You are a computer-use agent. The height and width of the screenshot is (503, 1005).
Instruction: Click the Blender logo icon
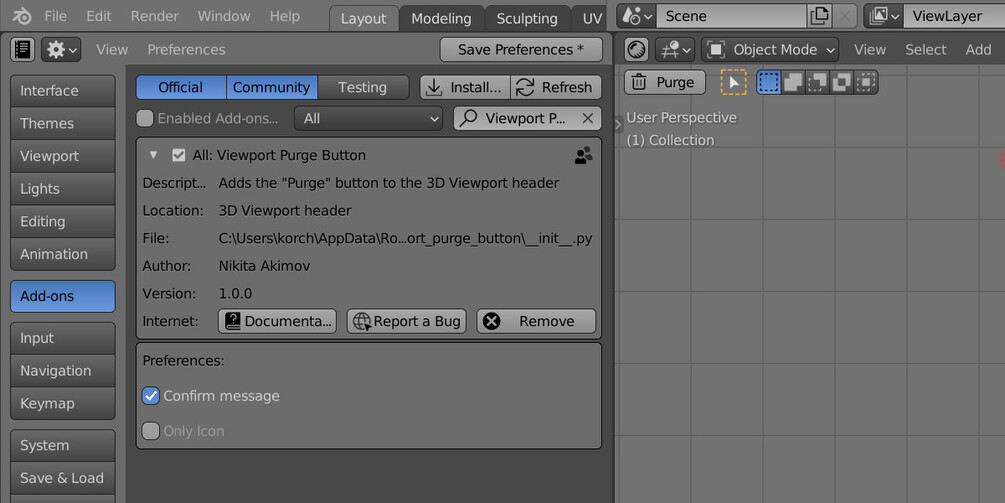22,16
